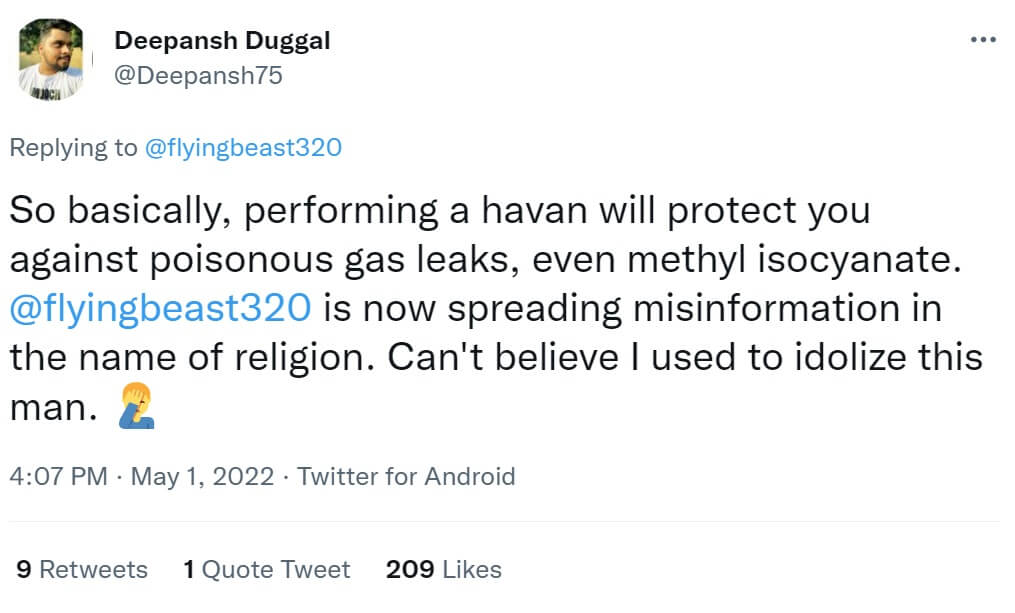Viewport: 1015px width, 613px height.
Task: Open the @Deepansh75 handle link
Action: (199, 75)
